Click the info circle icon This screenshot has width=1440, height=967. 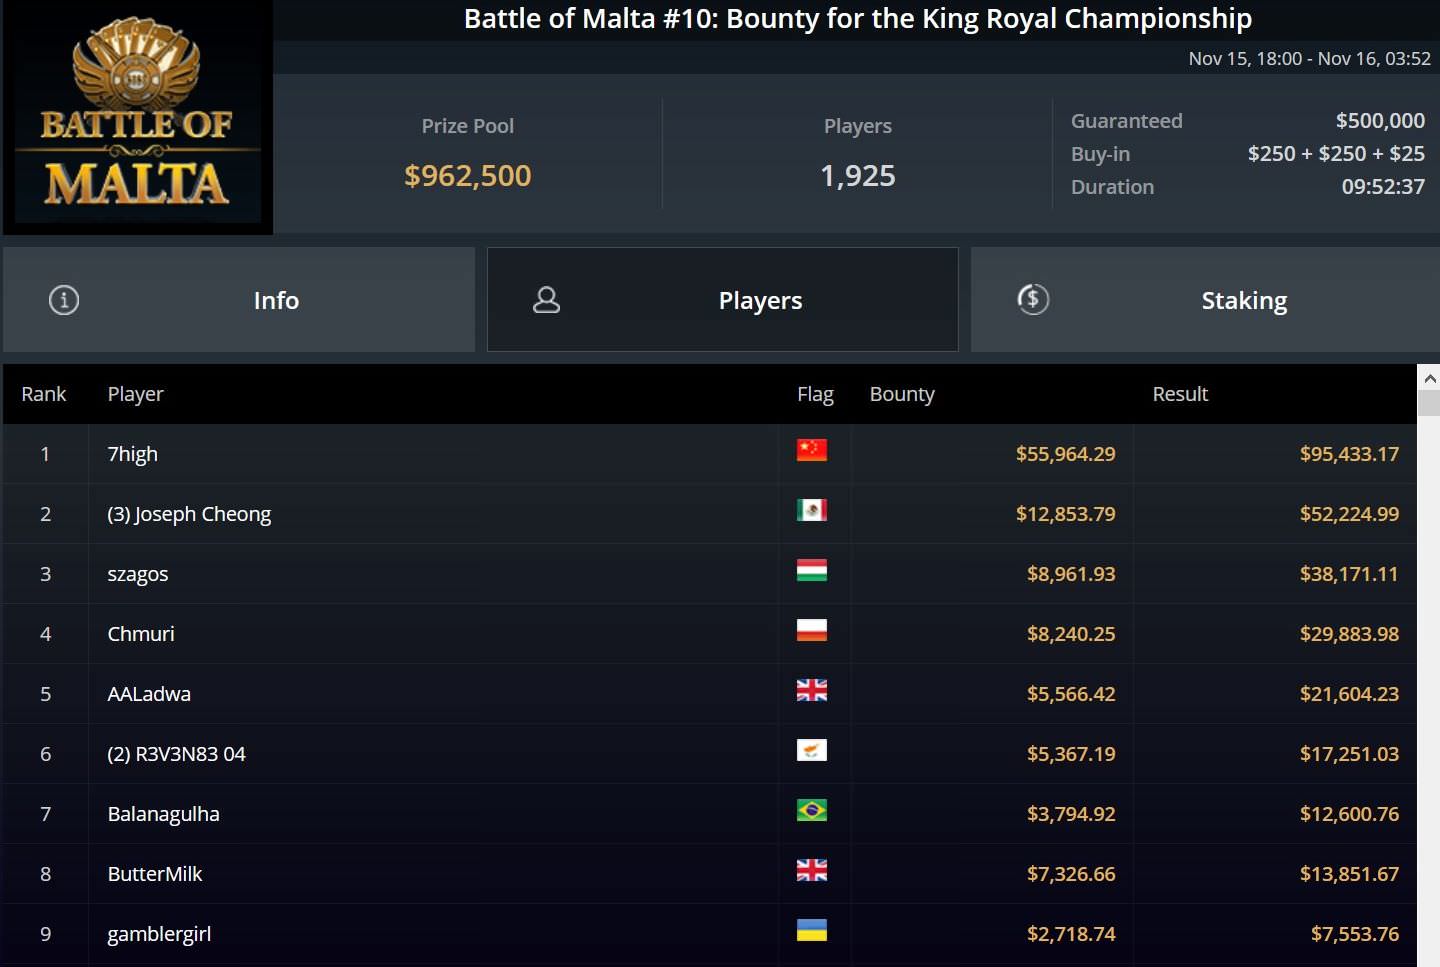click(64, 300)
